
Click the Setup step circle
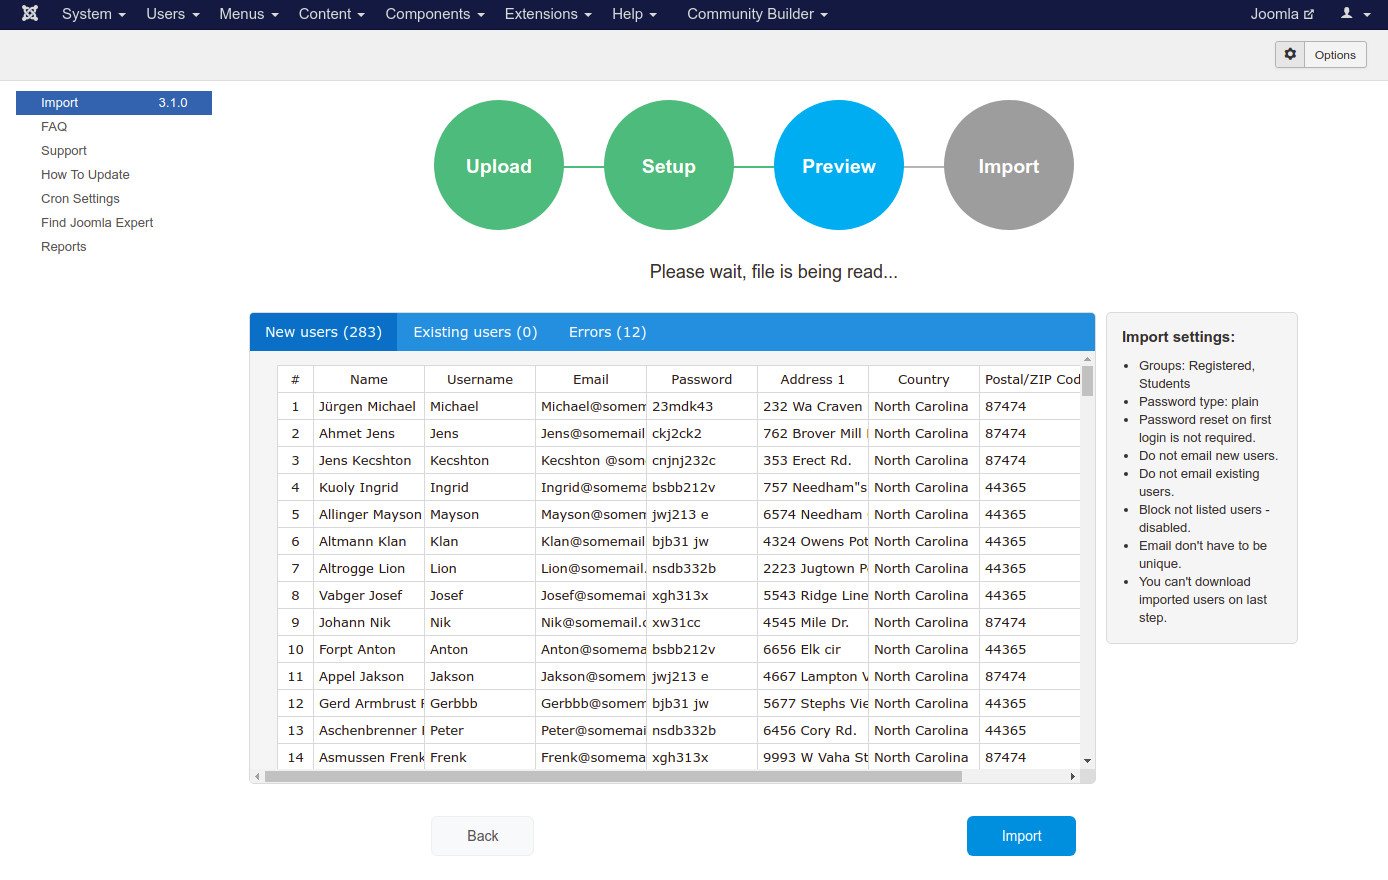point(669,166)
